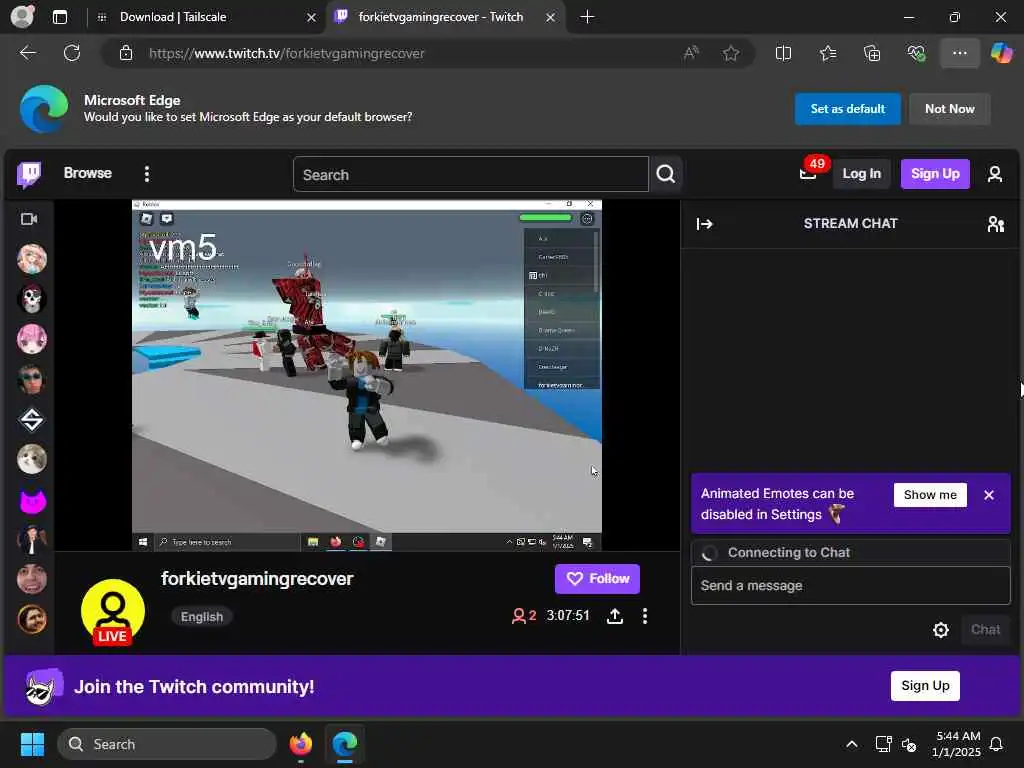Open the muted volume tray icon

click(x=908, y=744)
